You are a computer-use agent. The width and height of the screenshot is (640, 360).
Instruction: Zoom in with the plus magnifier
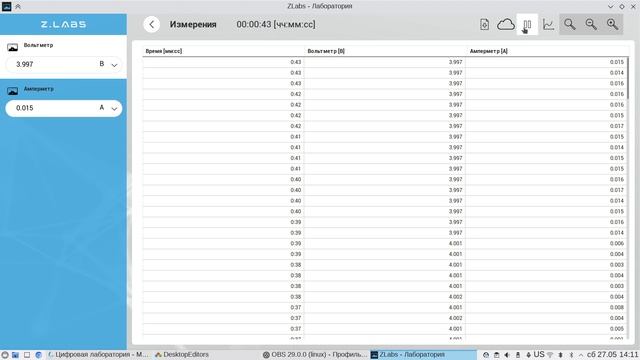tap(612, 24)
